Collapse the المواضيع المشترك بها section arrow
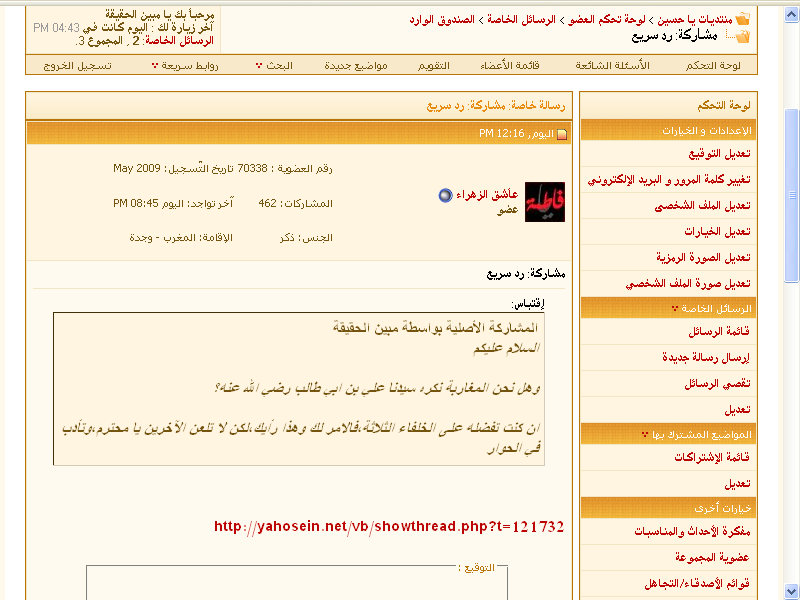This screenshot has height=600, width=800. (x=644, y=435)
